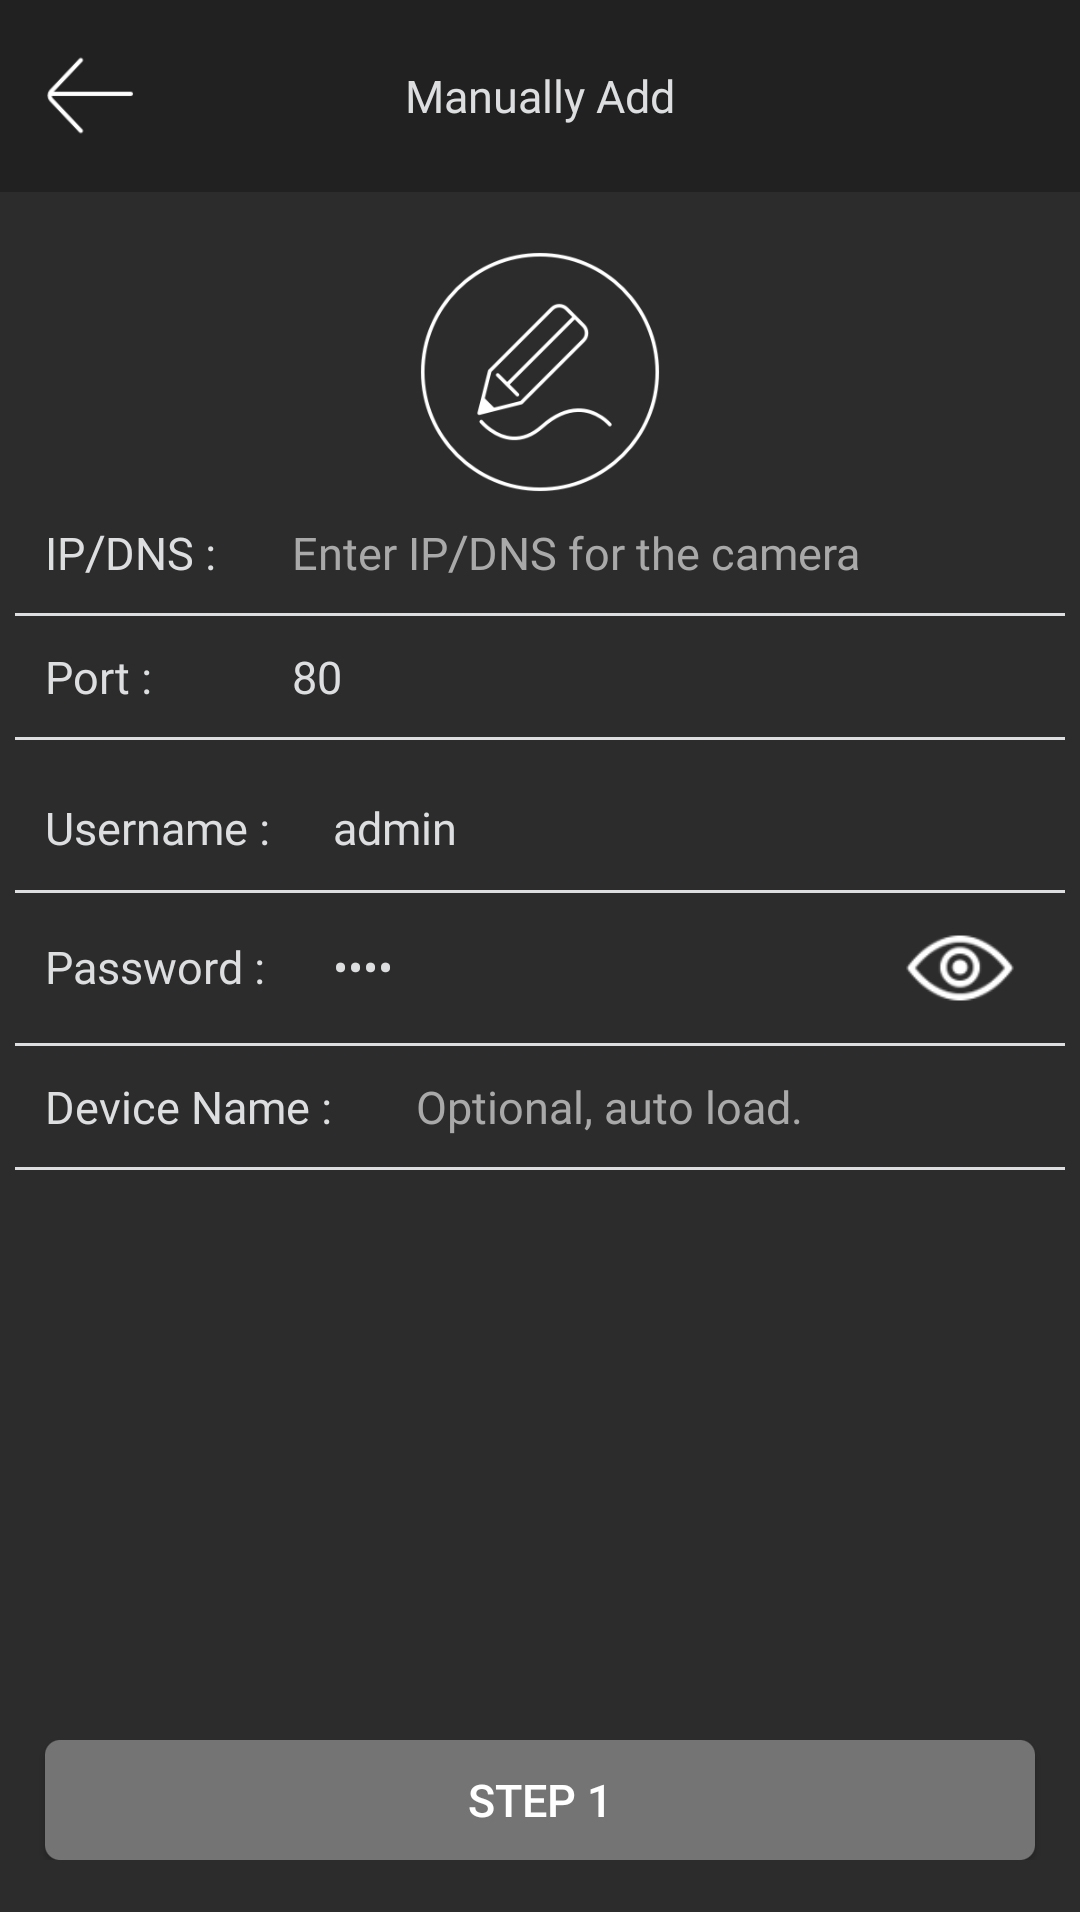Show password with the eye icon
This screenshot has width=1080, height=1912.
959,967
